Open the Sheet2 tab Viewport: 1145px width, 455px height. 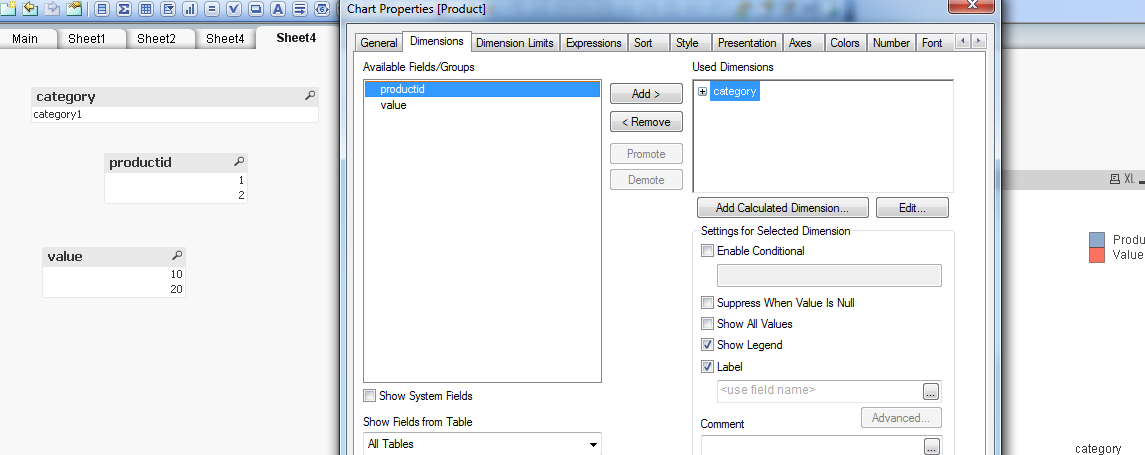pyautogui.click(x=156, y=39)
